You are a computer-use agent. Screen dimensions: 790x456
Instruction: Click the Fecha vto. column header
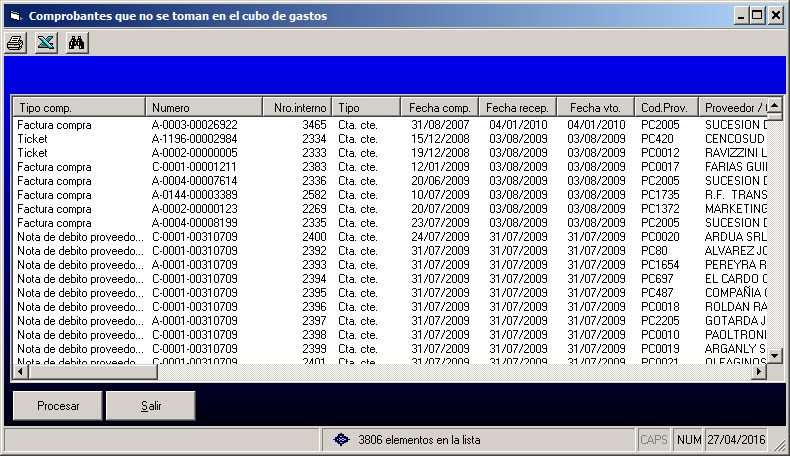(596, 107)
